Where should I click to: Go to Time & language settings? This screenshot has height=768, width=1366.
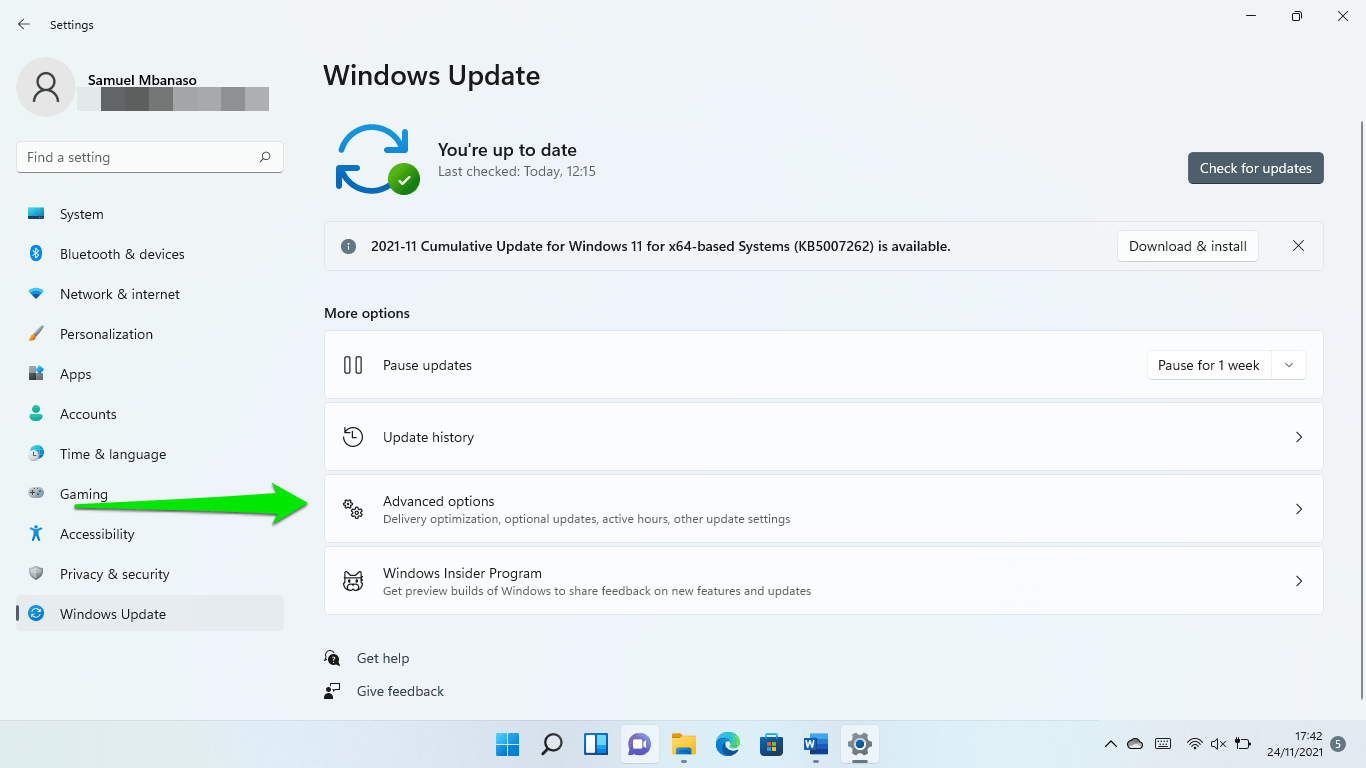click(113, 454)
